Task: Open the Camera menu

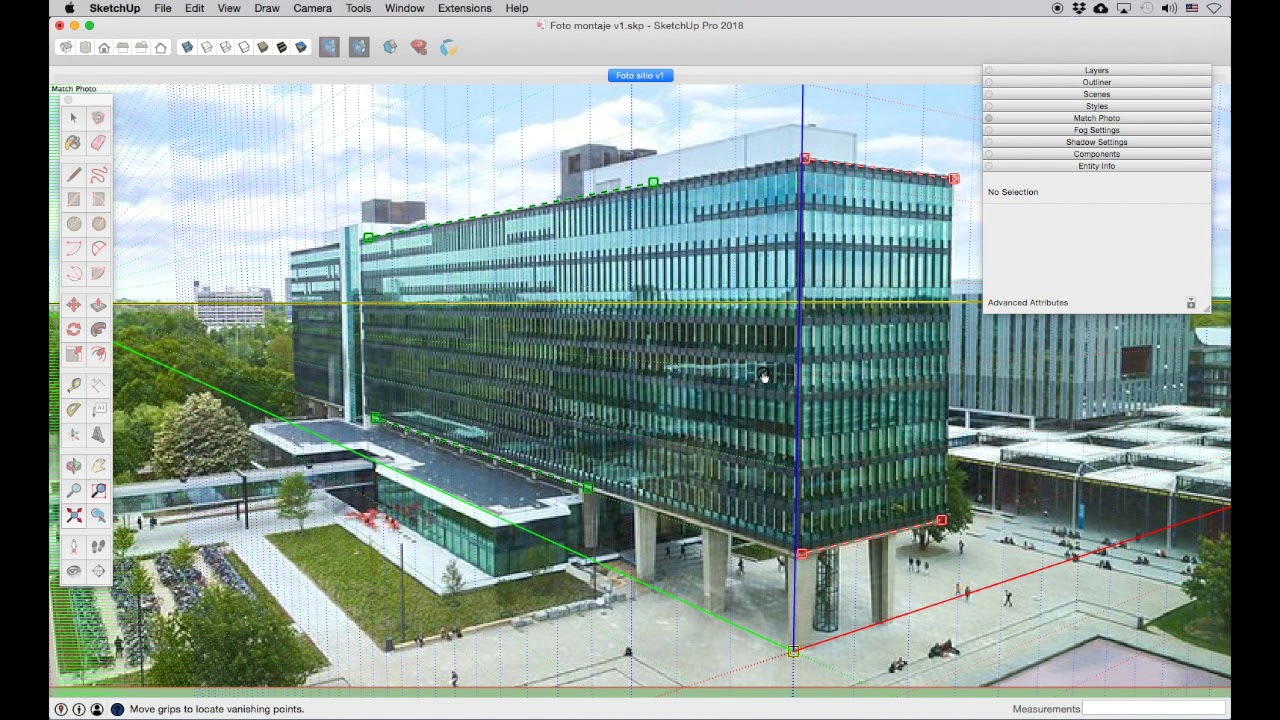Action: click(312, 8)
